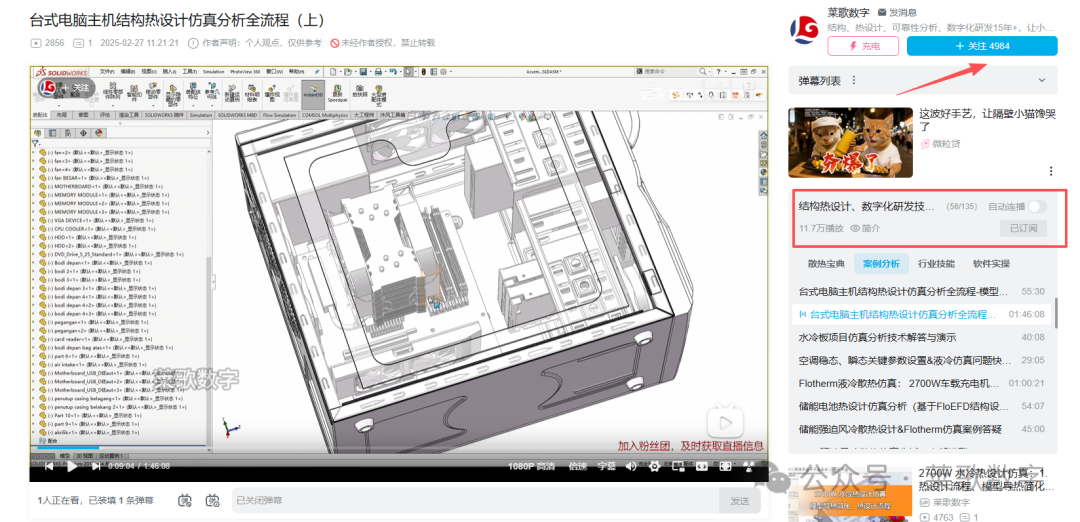Enable picture-in-picture mode icon
Viewport: 1080px width, 522px height.
[x=678, y=466]
